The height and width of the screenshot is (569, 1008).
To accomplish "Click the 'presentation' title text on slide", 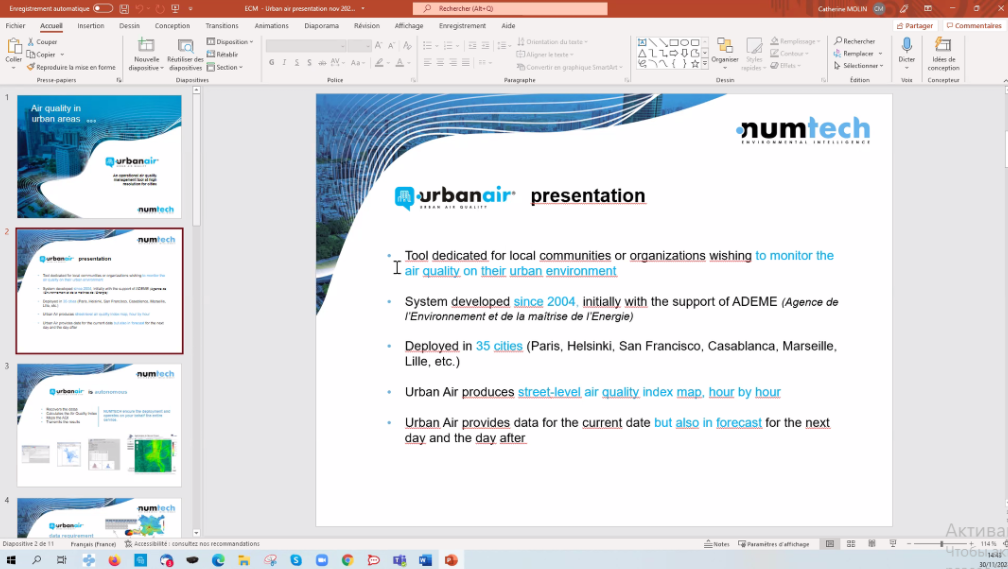I will 588,195.
